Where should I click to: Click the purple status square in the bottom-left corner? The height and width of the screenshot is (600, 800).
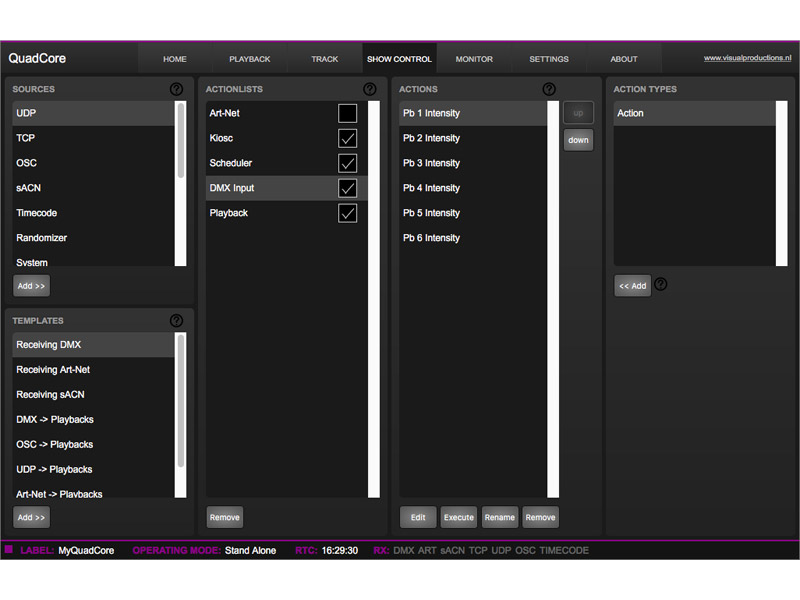click(x=8, y=550)
